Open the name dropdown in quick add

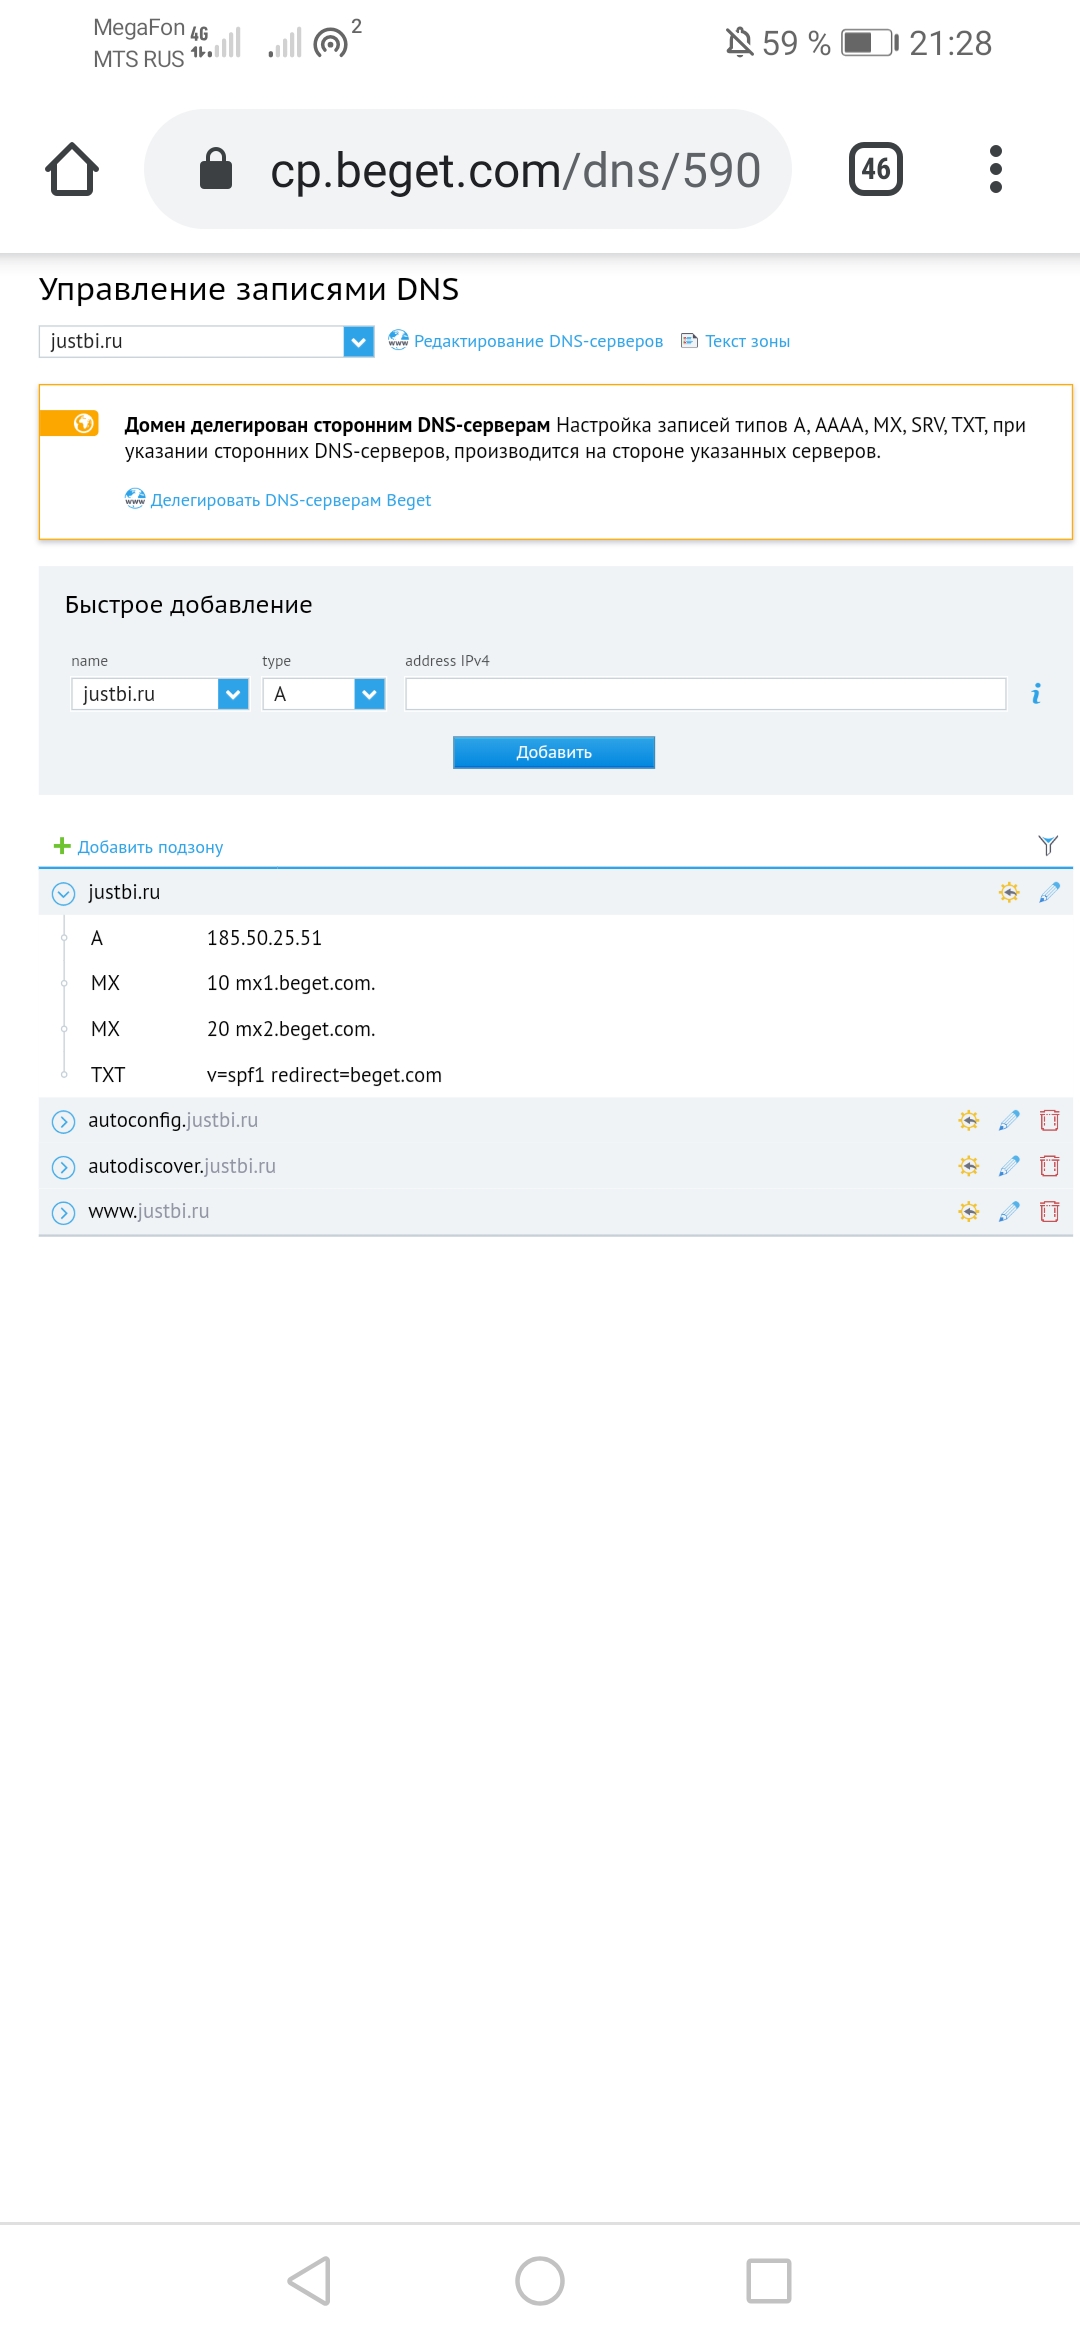tap(232, 694)
